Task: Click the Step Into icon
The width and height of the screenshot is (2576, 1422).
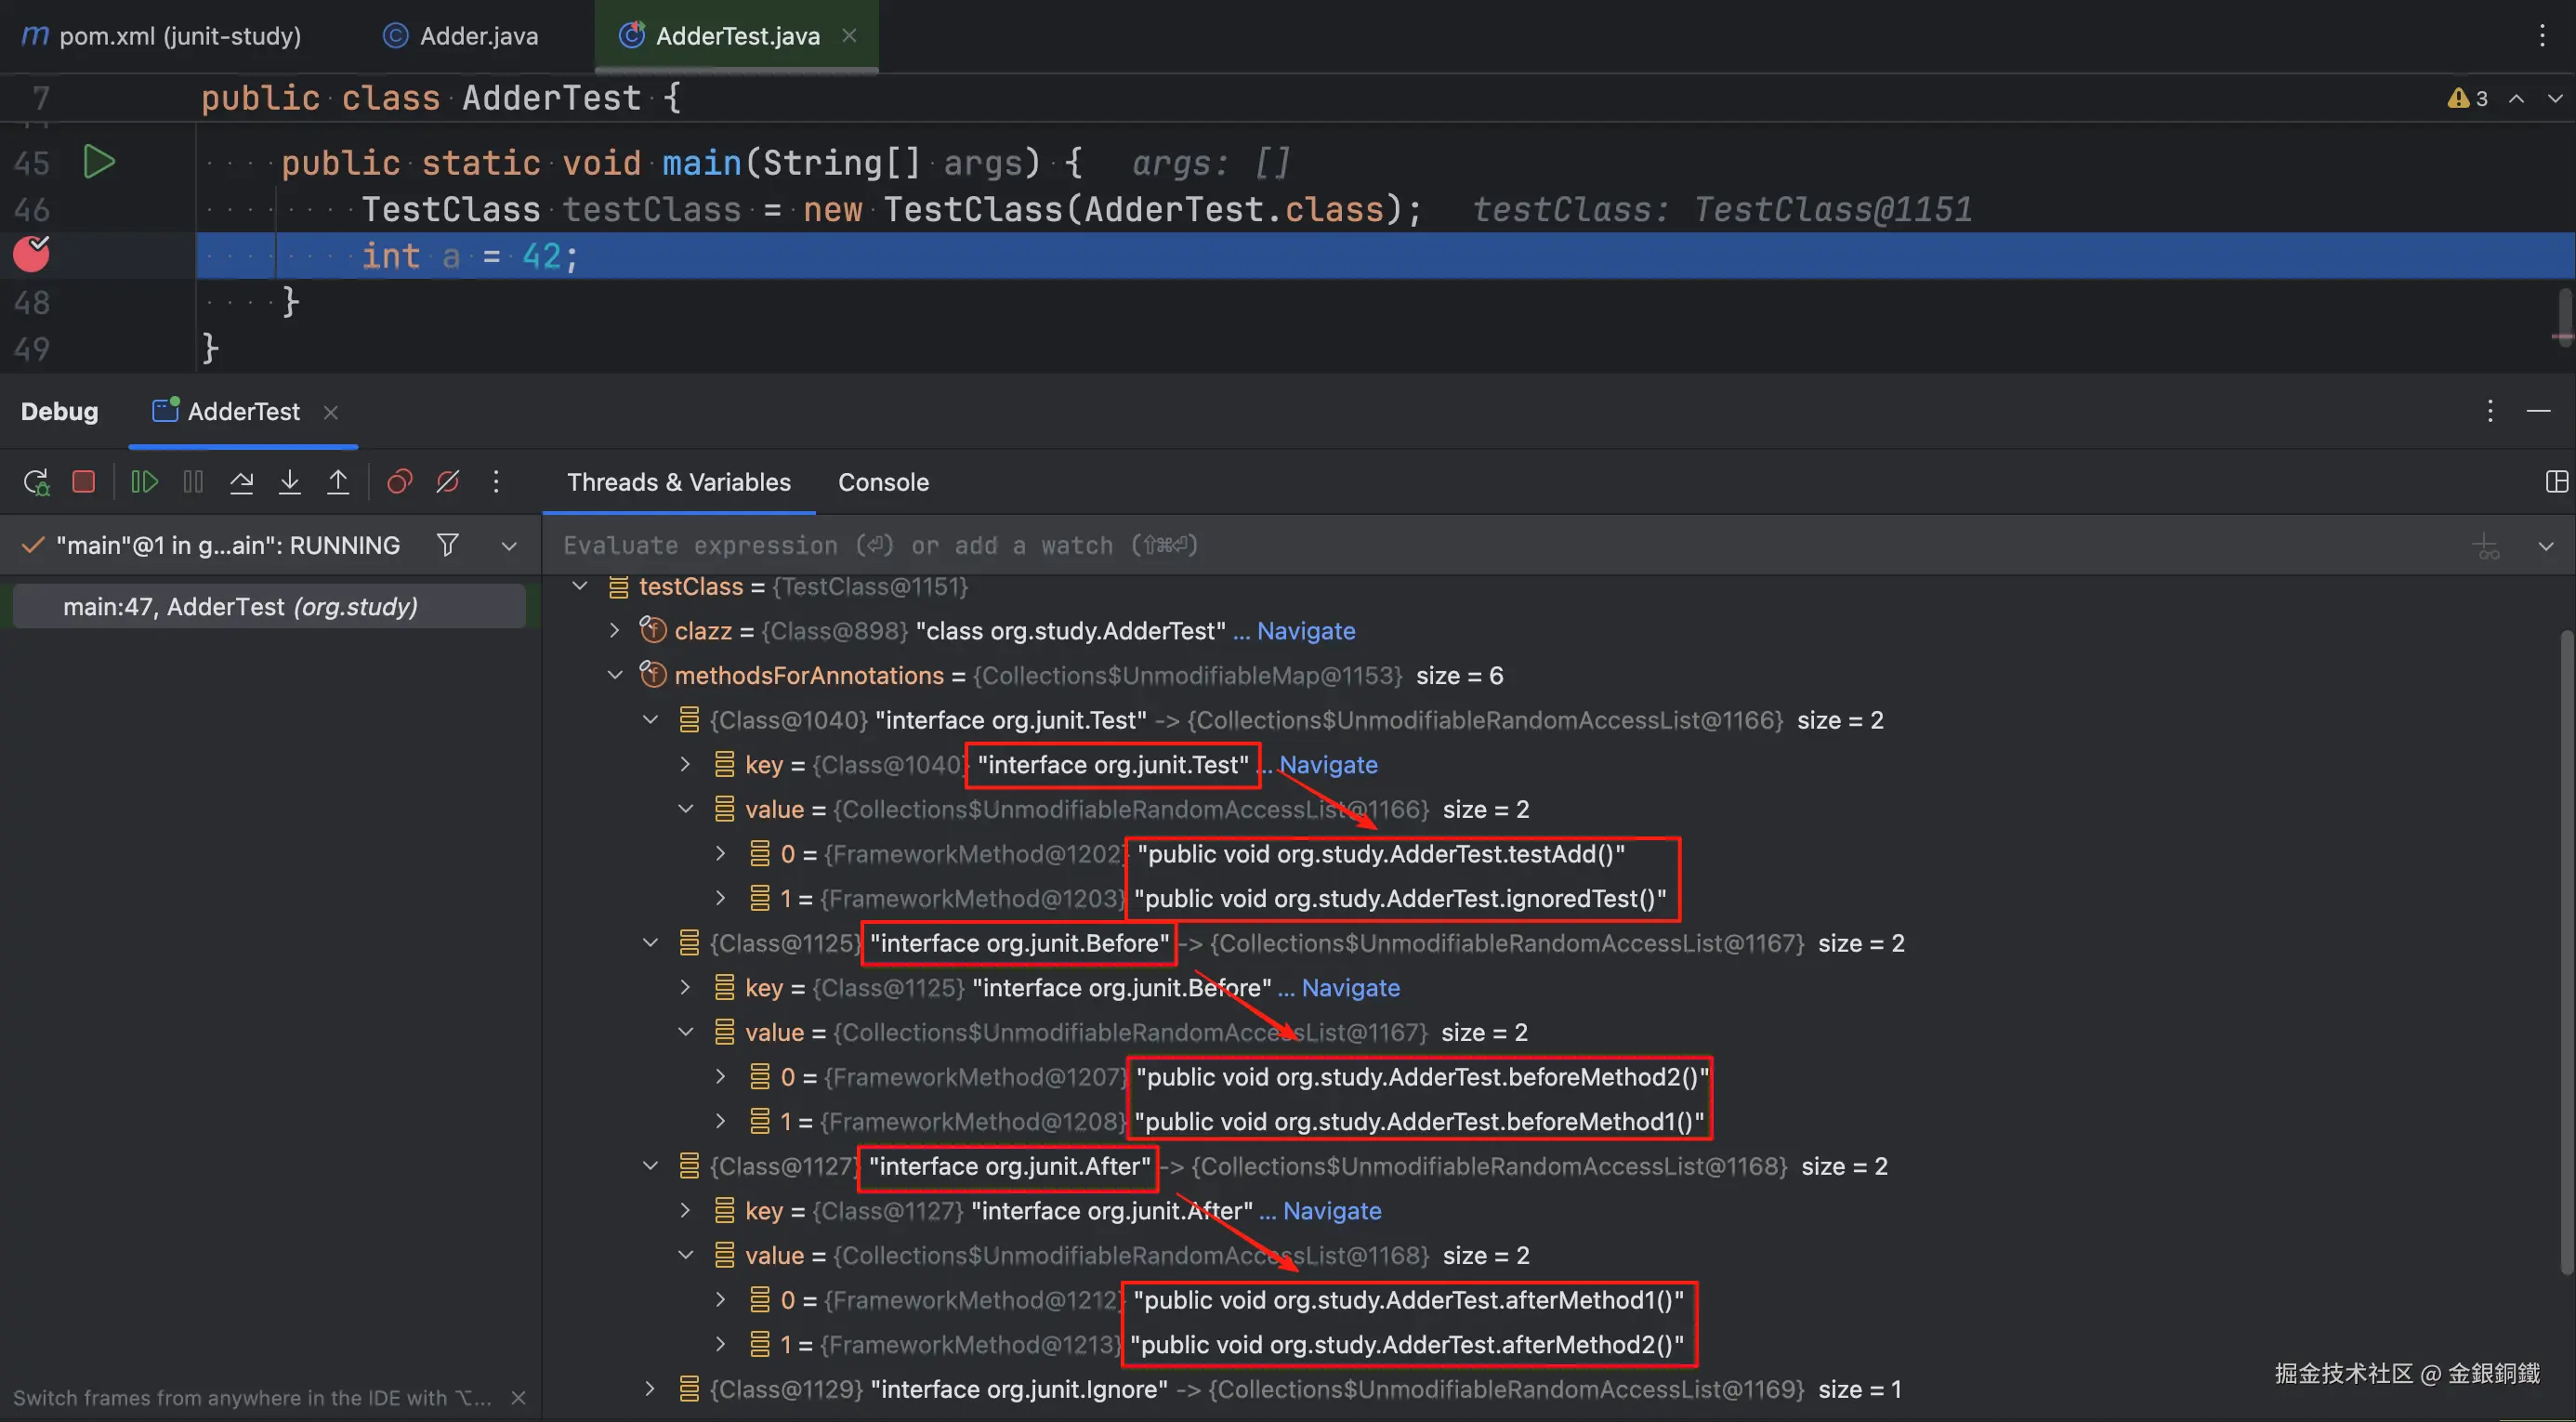Action: click(290, 482)
